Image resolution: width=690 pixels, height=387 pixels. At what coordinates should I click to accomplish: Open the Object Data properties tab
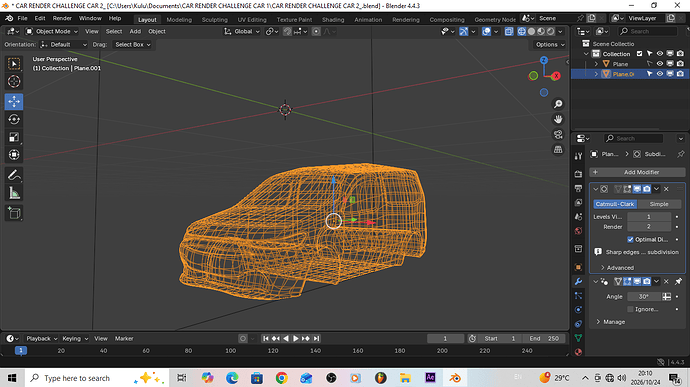pos(578,338)
